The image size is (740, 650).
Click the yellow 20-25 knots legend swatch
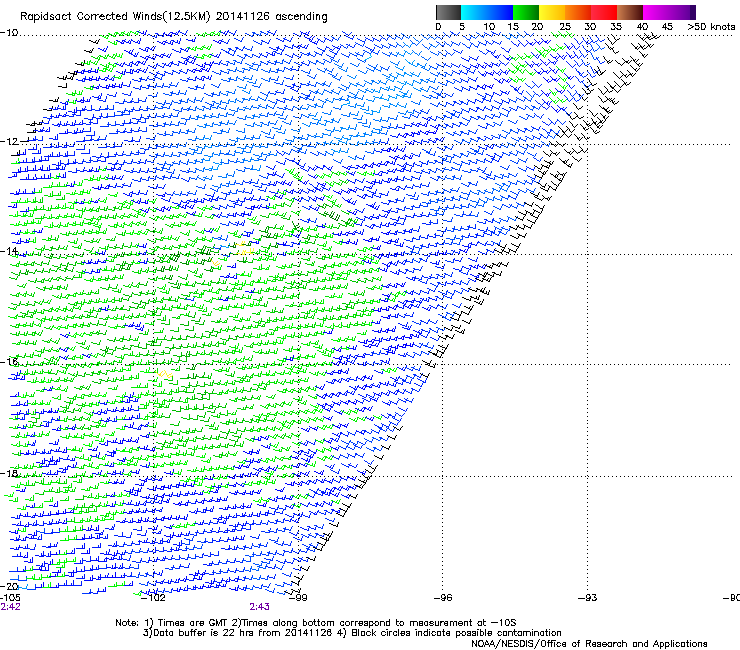[552, 12]
